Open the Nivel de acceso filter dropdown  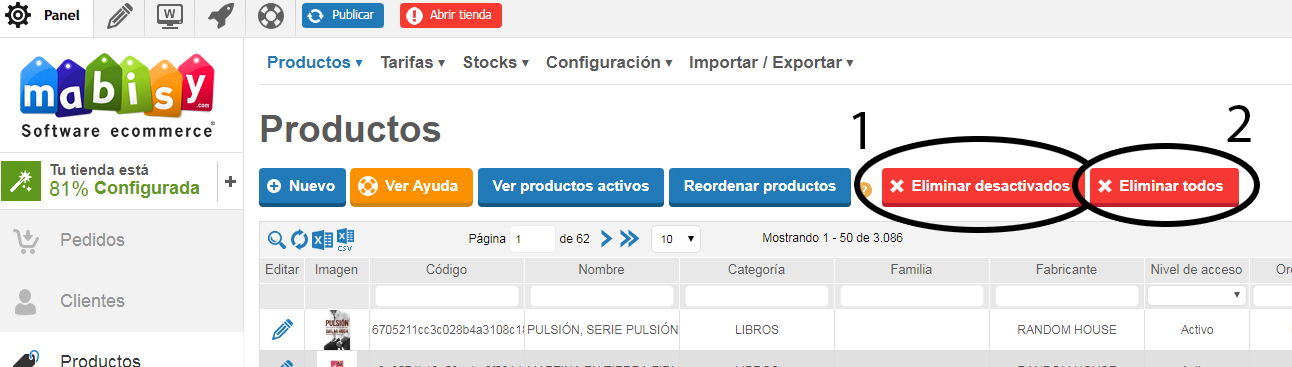point(1196,295)
